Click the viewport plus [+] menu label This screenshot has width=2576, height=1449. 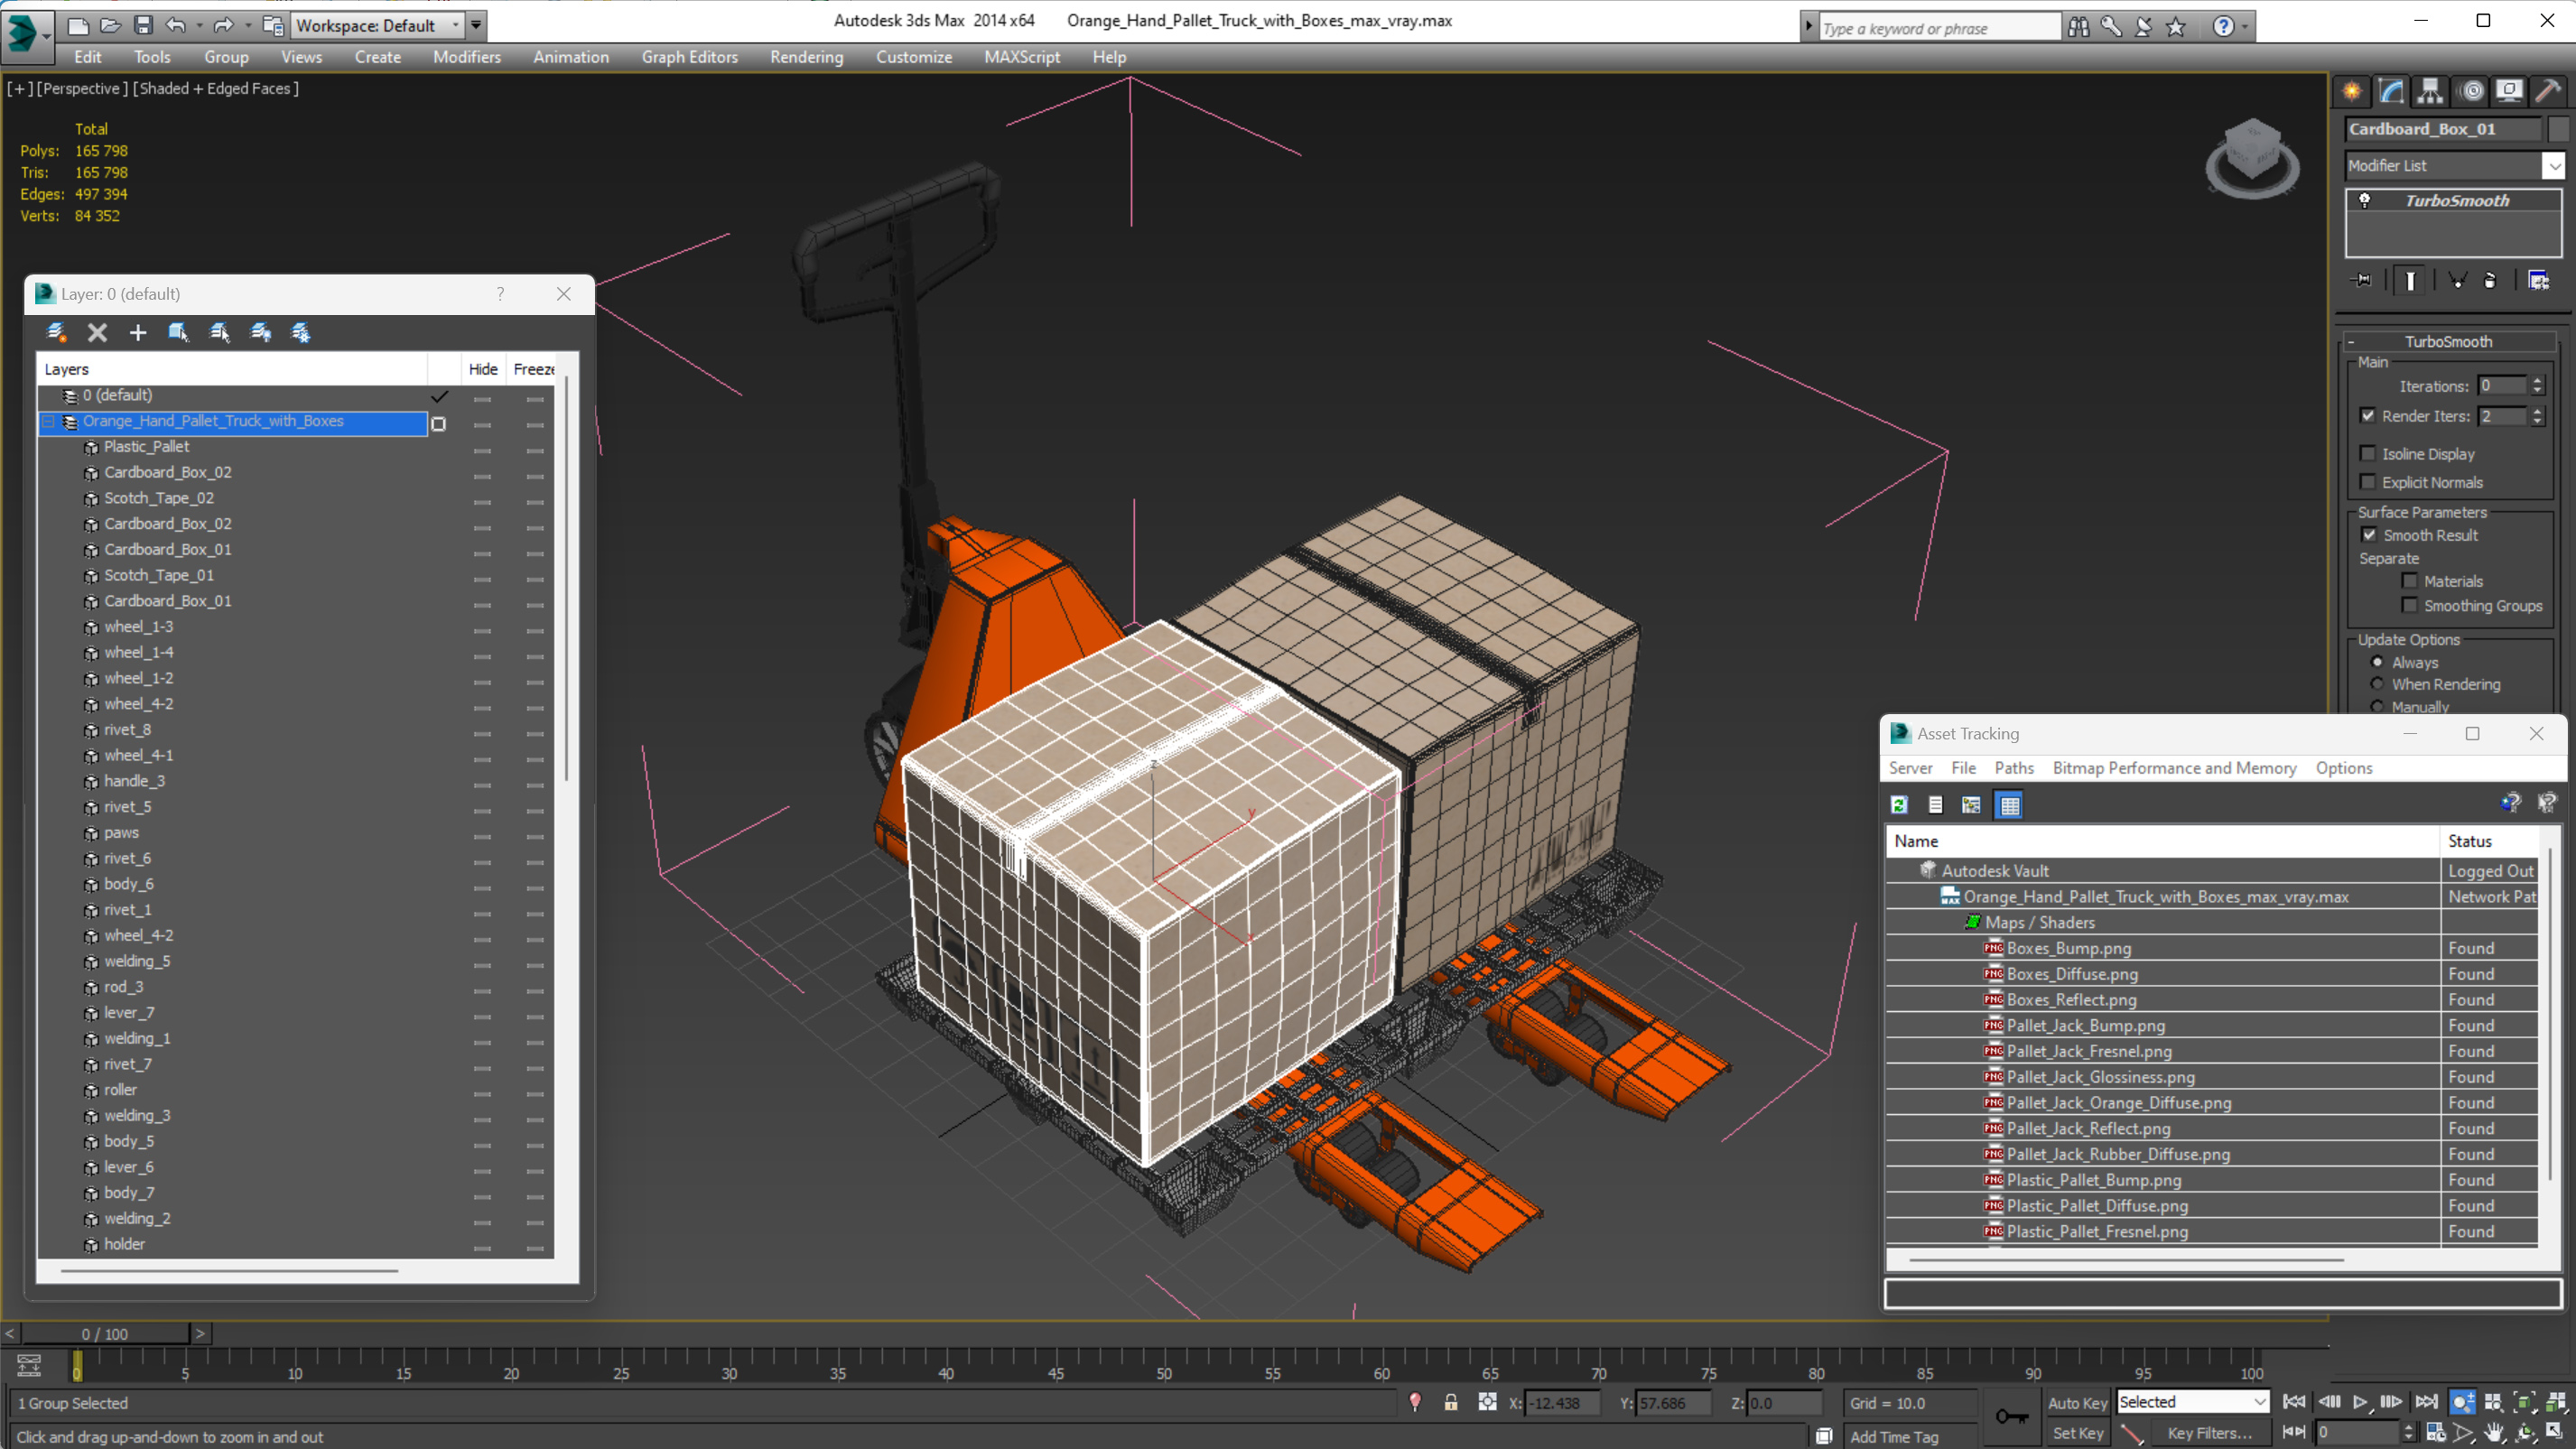click(x=20, y=88)
